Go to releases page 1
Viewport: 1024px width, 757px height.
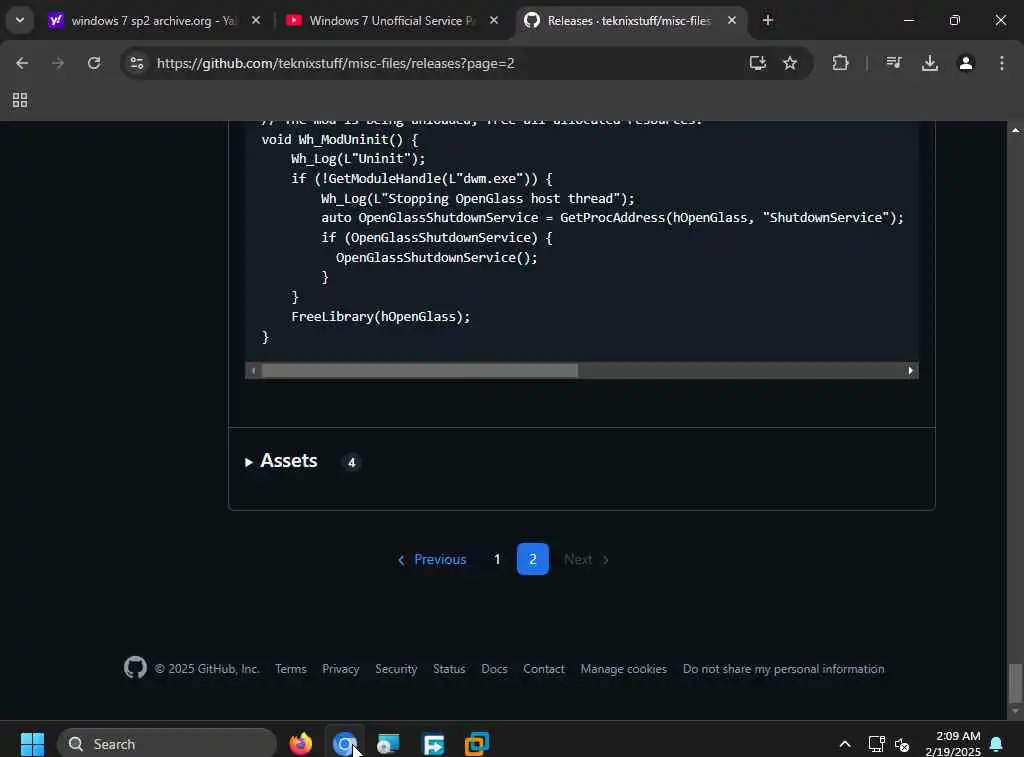(x=497, y=560)
